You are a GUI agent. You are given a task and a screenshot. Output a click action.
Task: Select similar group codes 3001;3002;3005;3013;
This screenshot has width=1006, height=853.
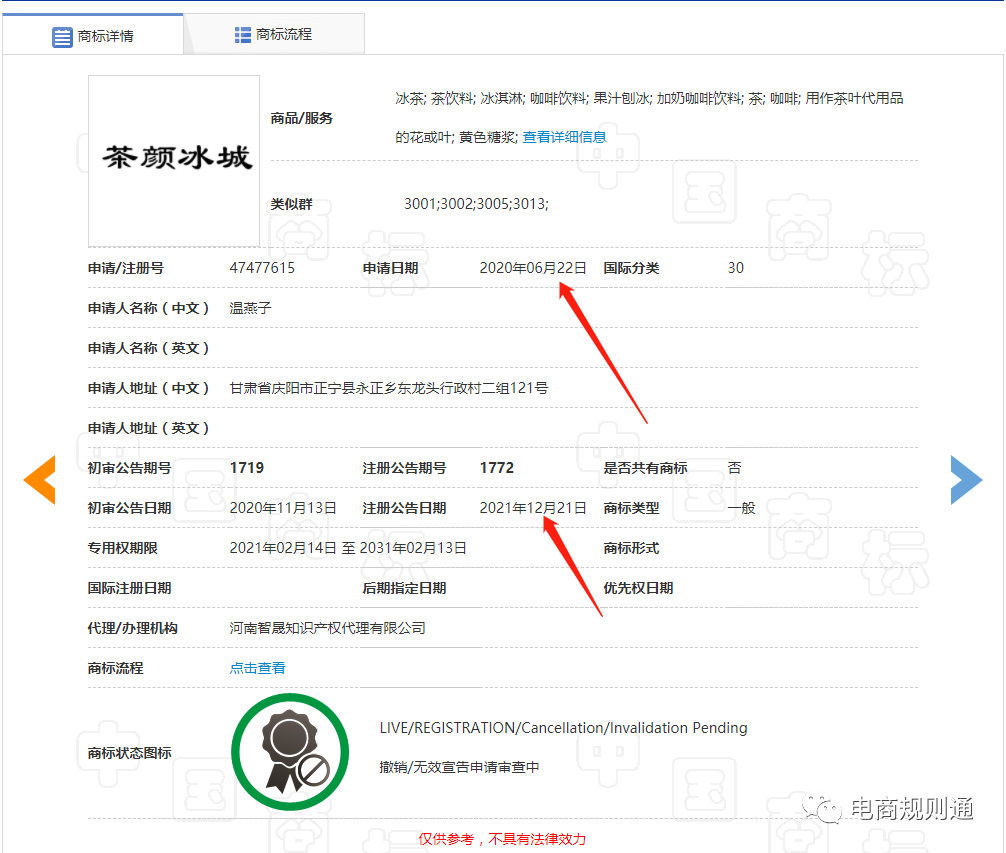[x=476, y=203]
